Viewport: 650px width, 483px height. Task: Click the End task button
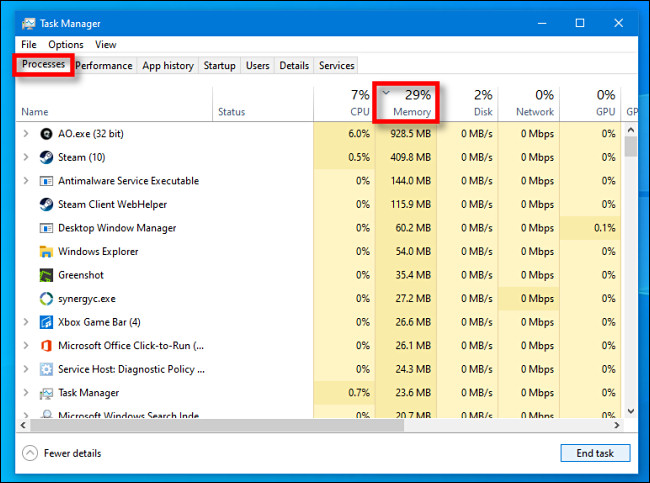click(x=595, y=453)
